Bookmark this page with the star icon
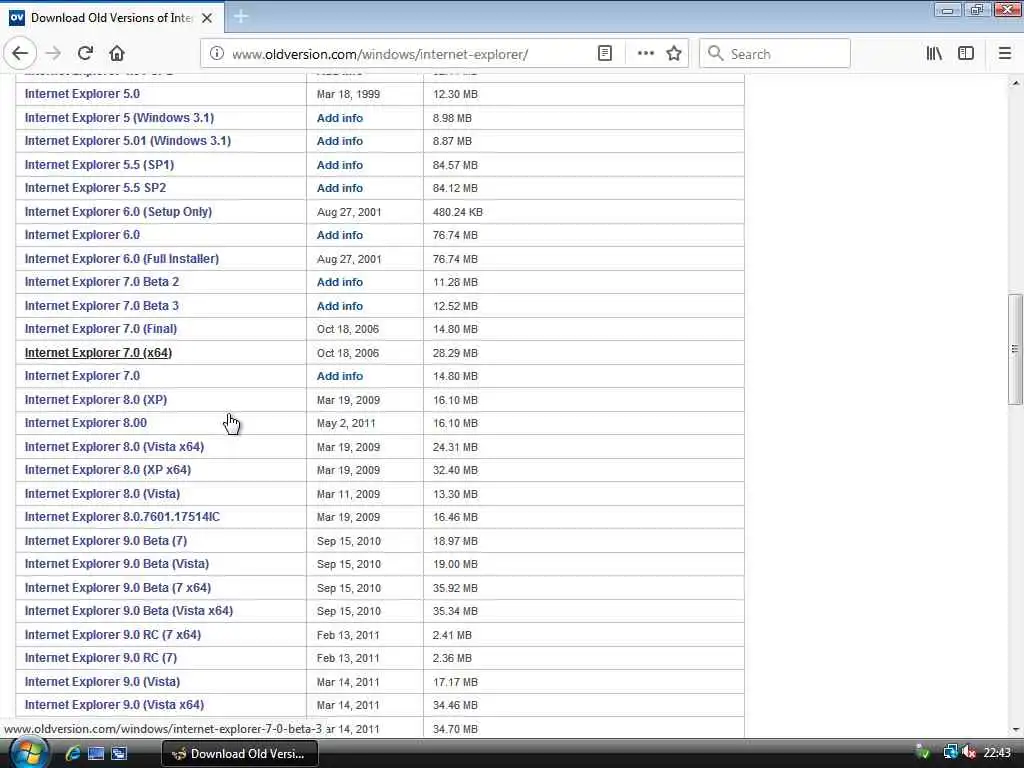1024x768 pixels. [674, 54]
